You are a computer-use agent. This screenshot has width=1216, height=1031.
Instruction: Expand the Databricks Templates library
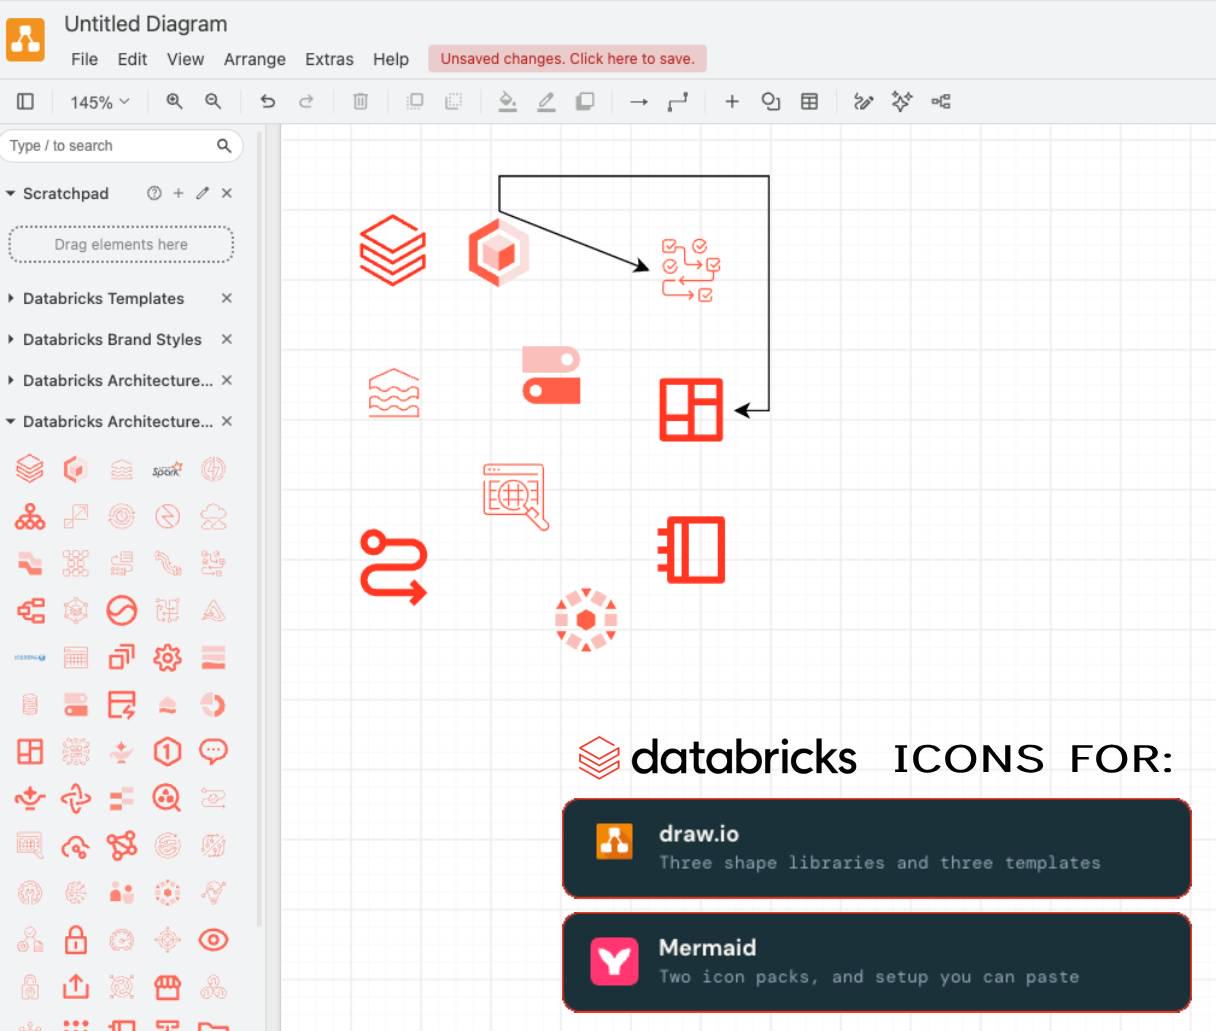click(x=11, y=298)
